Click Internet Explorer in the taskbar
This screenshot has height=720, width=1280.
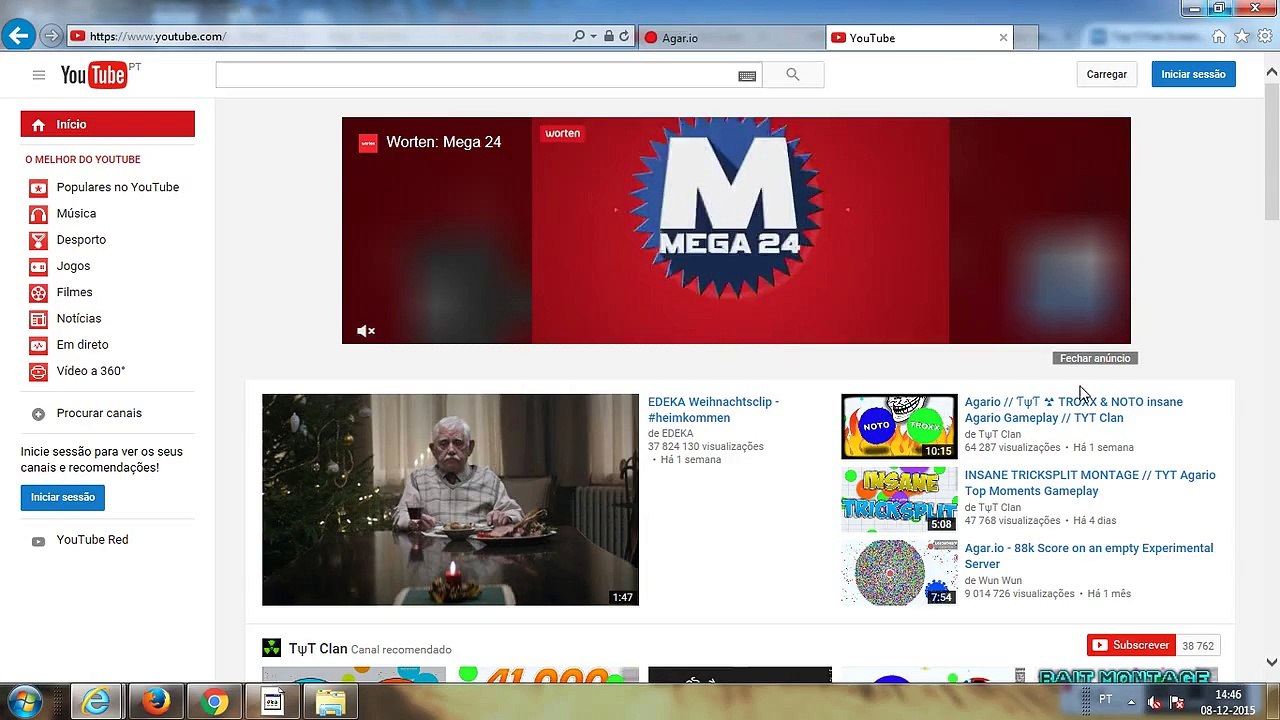(x=97, y=702)
